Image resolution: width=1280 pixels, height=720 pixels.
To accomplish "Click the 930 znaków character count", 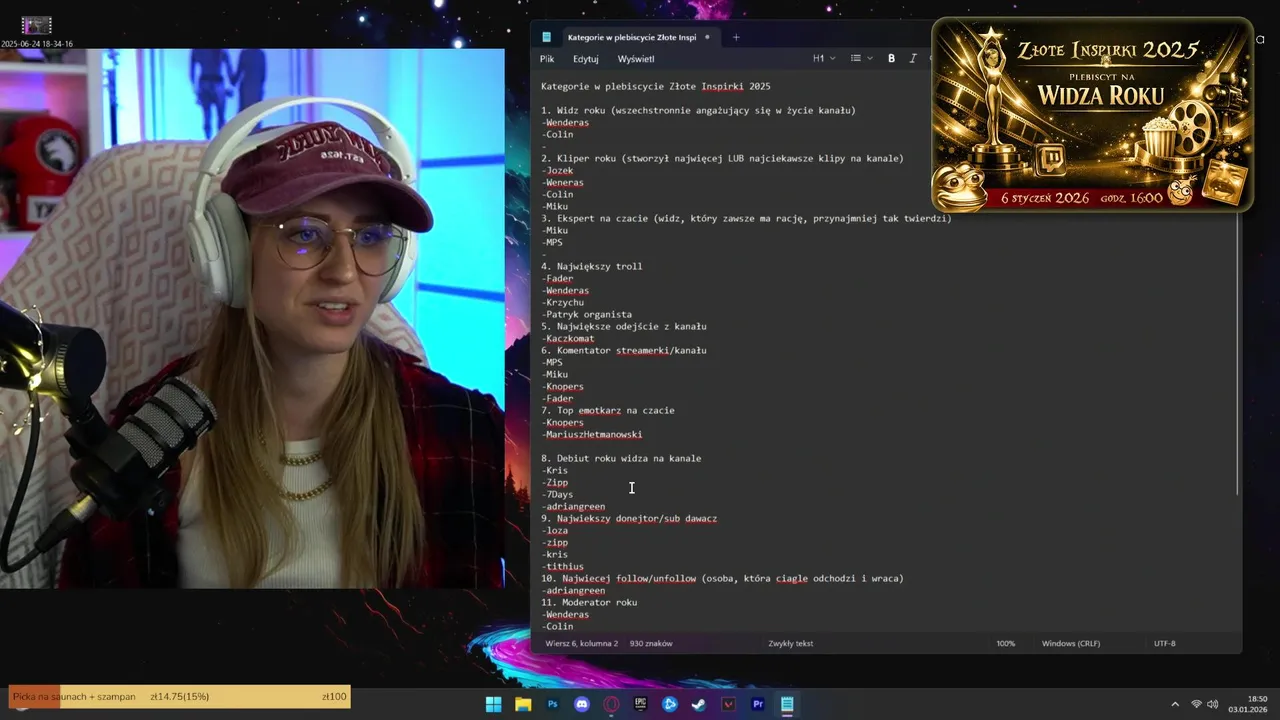I will coord(651,643).
